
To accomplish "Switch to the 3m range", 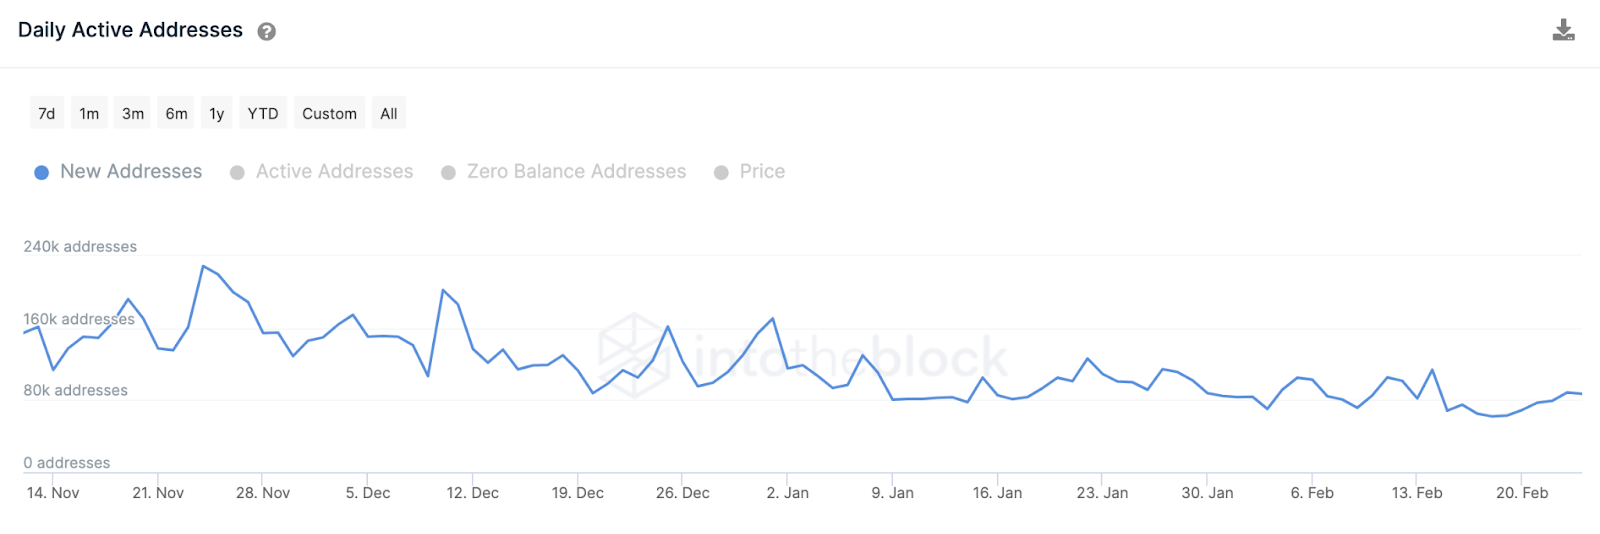I will tap(133, 113).
